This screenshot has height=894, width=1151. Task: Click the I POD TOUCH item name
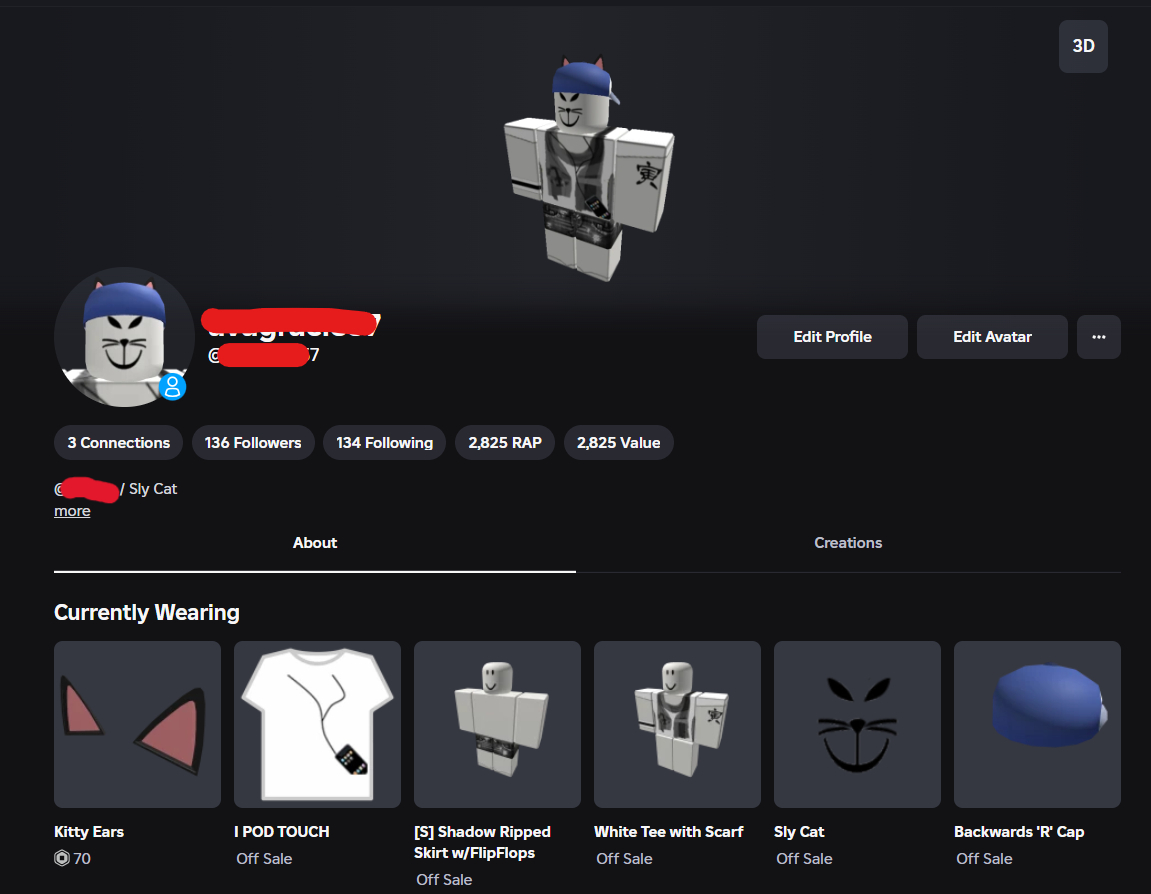click(x=282, y=832)
